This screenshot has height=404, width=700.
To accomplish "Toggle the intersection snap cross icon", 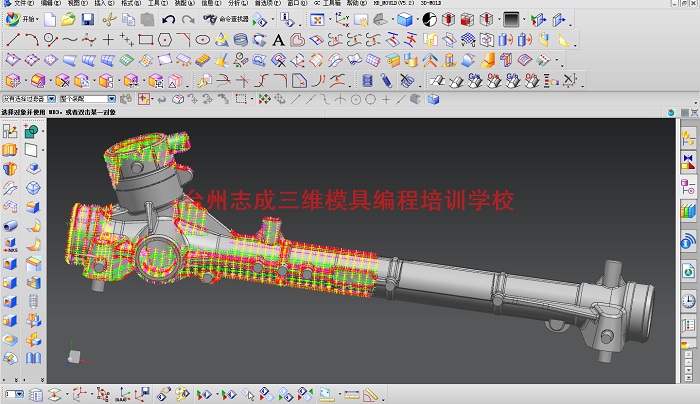I will (x=341, y=99).
